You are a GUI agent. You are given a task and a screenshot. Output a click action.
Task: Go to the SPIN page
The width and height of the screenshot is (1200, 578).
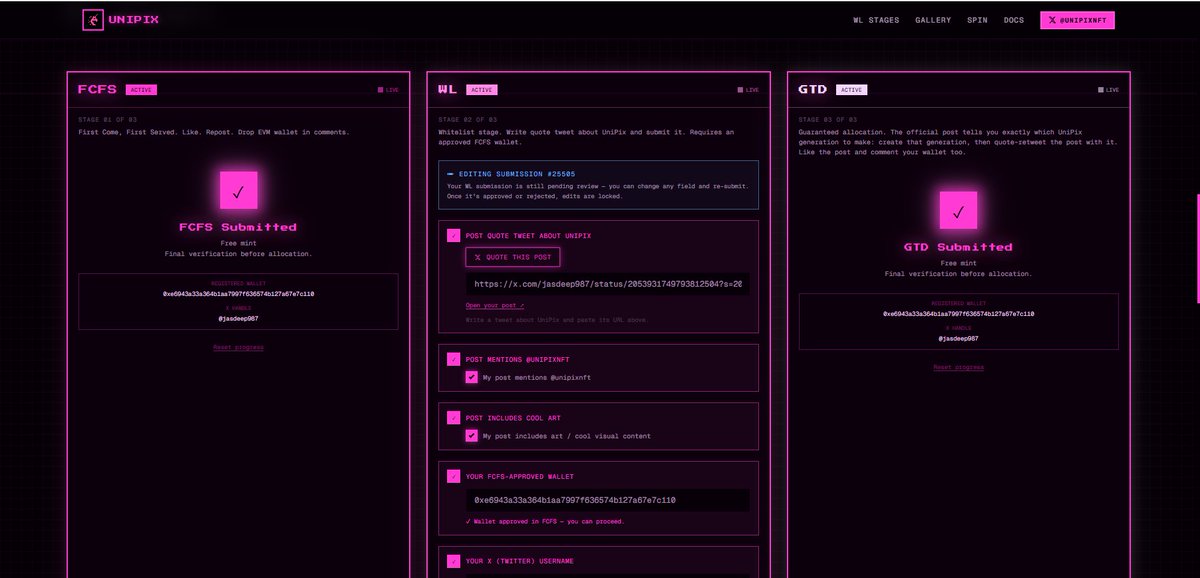977,20
